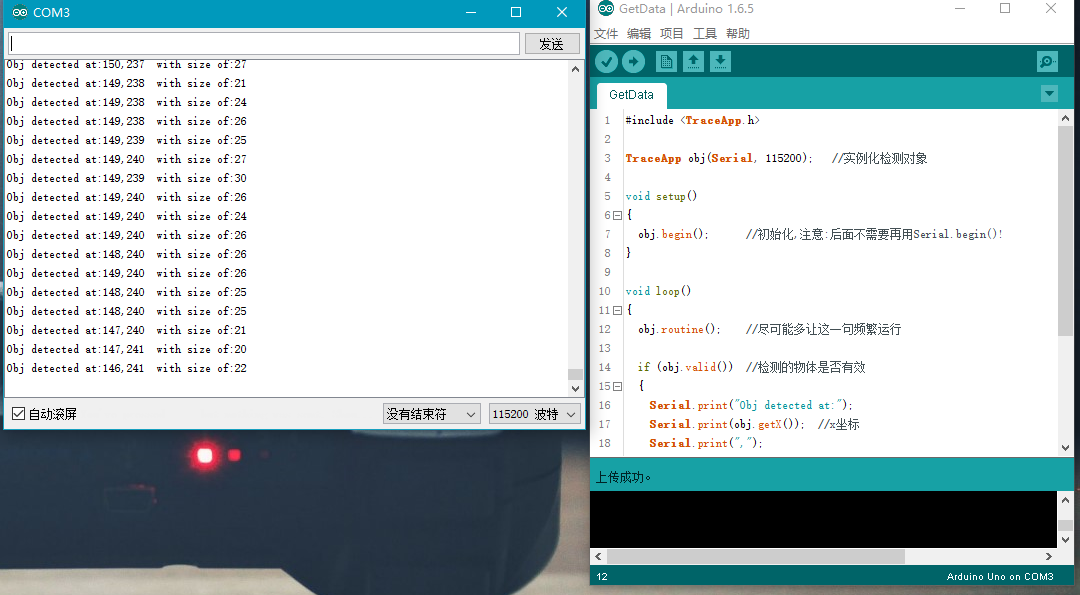The image size is (1080, 595).
Task: Click the Arduino logo in GetData title bar
Action: pos(605,9)
